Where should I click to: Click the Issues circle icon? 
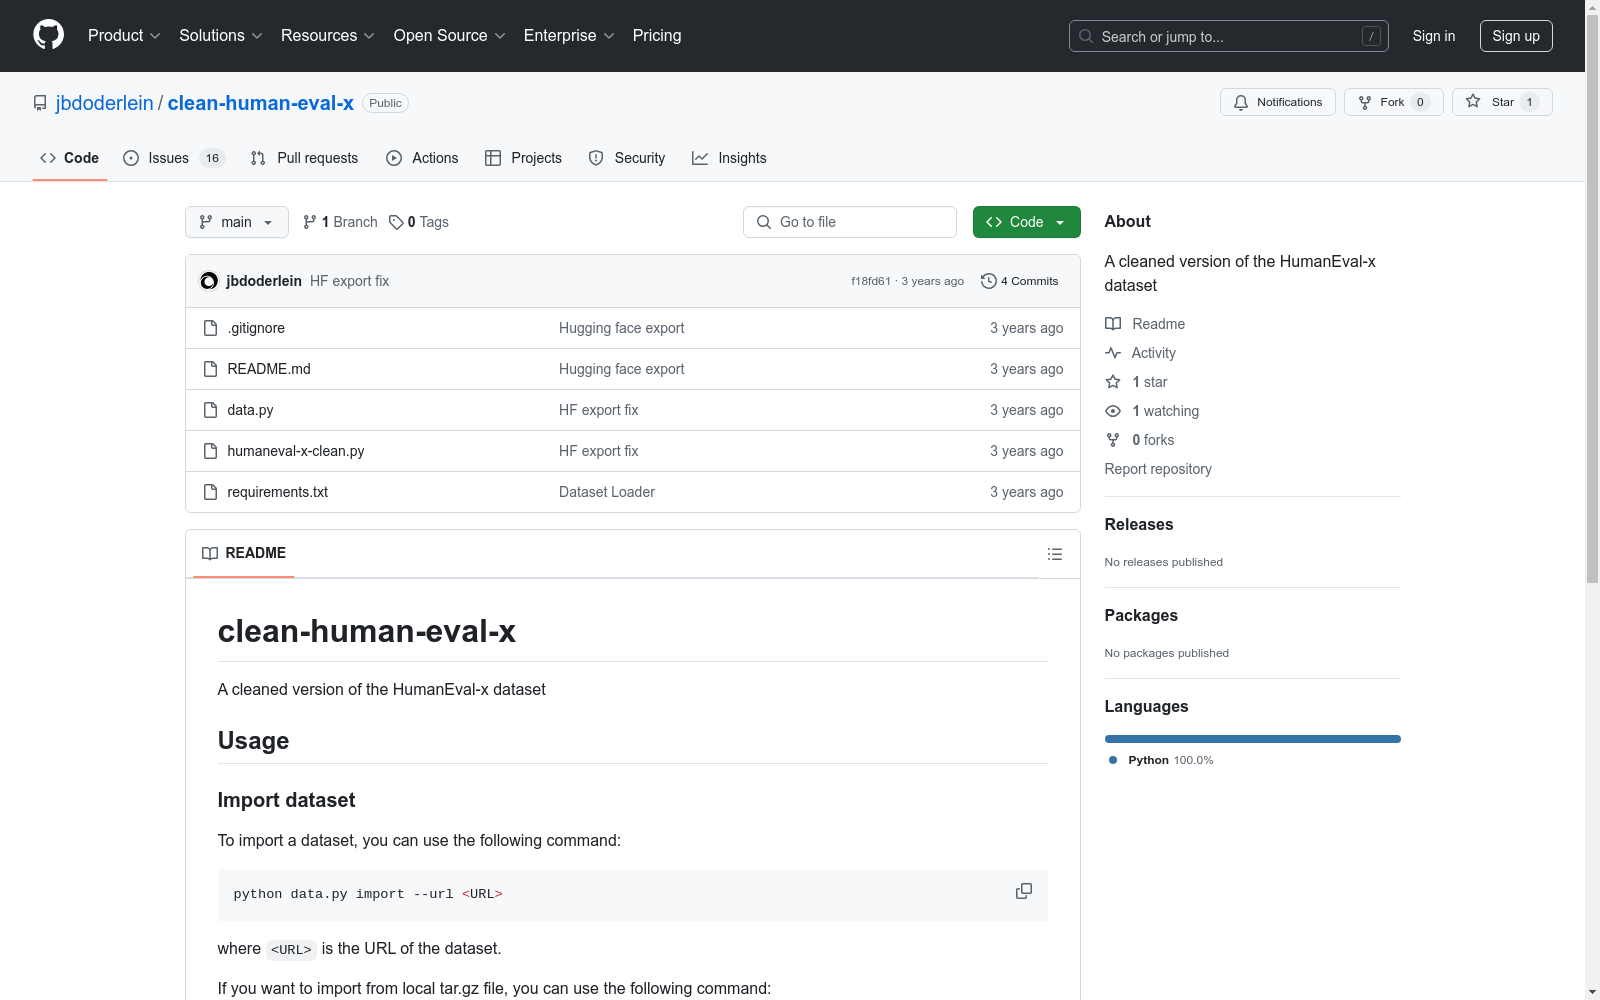click(131, 158)
